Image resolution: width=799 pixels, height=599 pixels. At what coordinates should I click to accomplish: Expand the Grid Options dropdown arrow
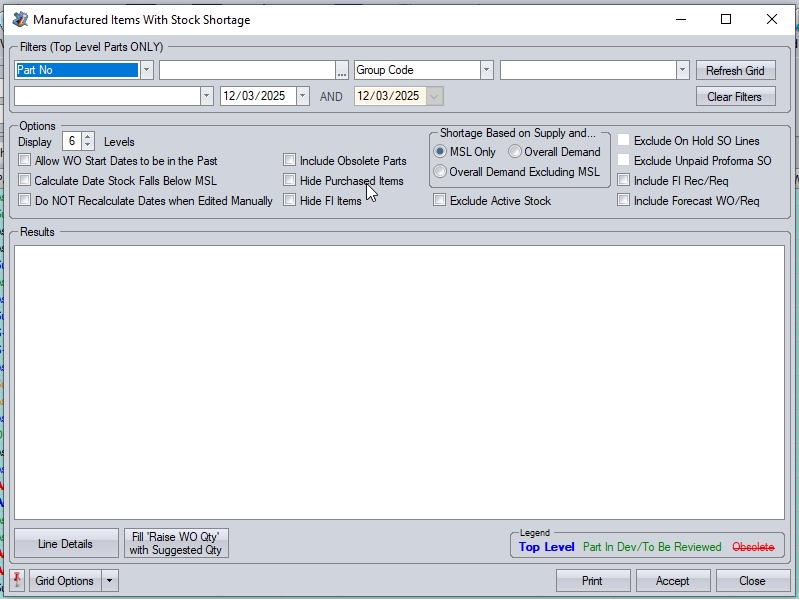[110, 581]
